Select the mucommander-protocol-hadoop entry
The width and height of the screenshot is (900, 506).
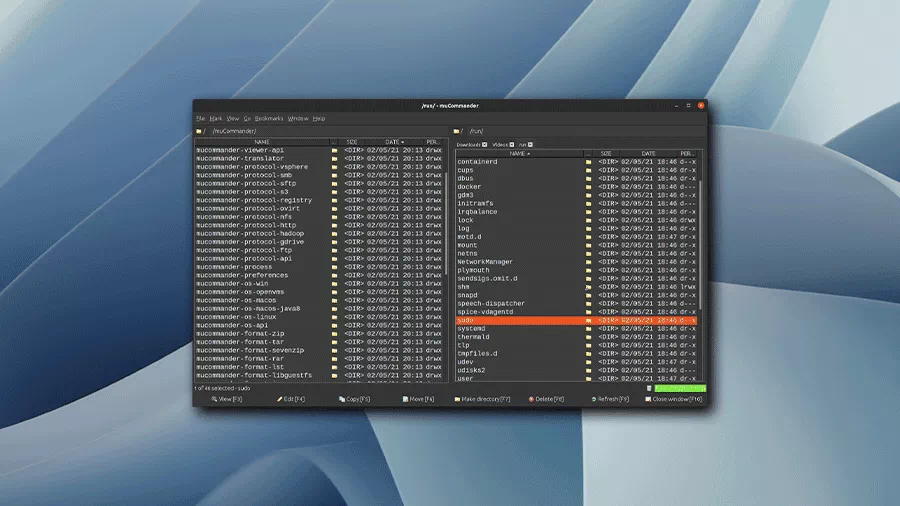pyautogui.click(x=250, y=233)
